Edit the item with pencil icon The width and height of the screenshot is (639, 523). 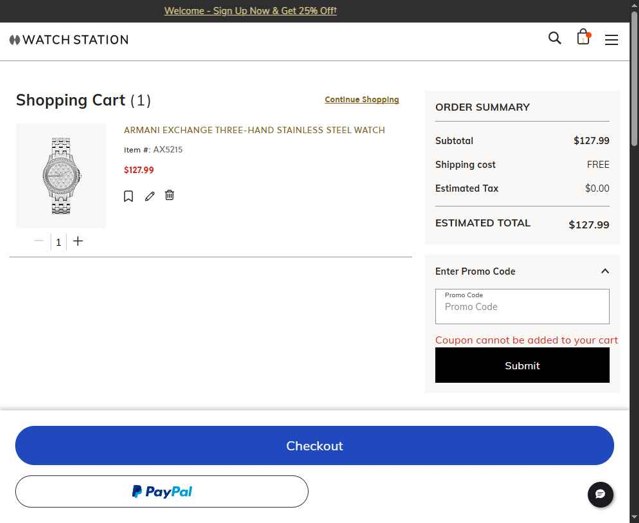tap(150, 196)
